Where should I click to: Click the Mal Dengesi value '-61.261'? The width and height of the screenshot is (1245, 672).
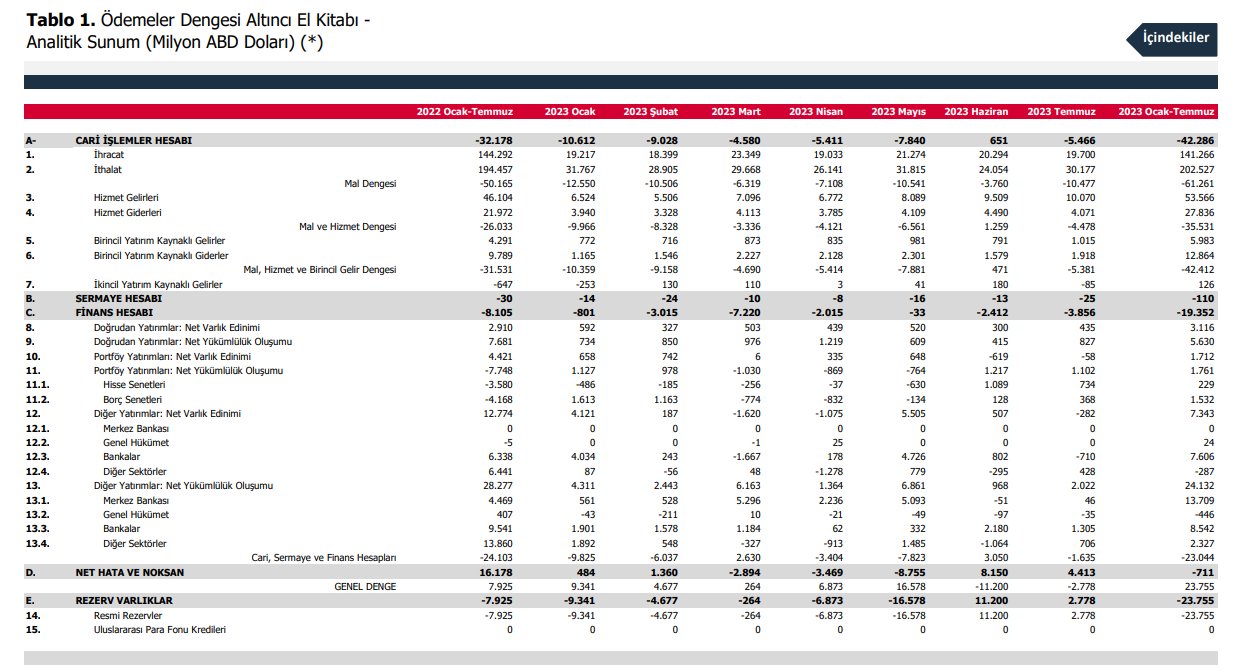(1199, 184)
